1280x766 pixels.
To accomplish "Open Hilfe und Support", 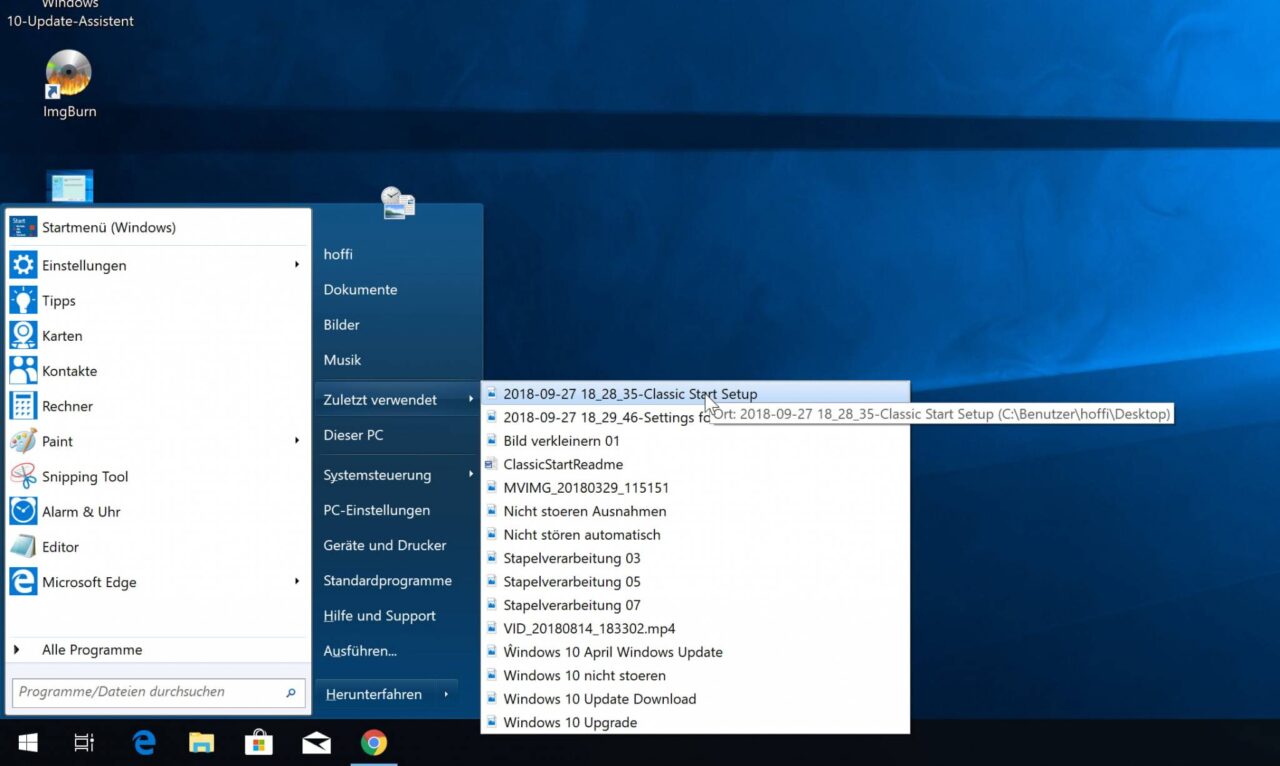I will (x=380, y=615).
